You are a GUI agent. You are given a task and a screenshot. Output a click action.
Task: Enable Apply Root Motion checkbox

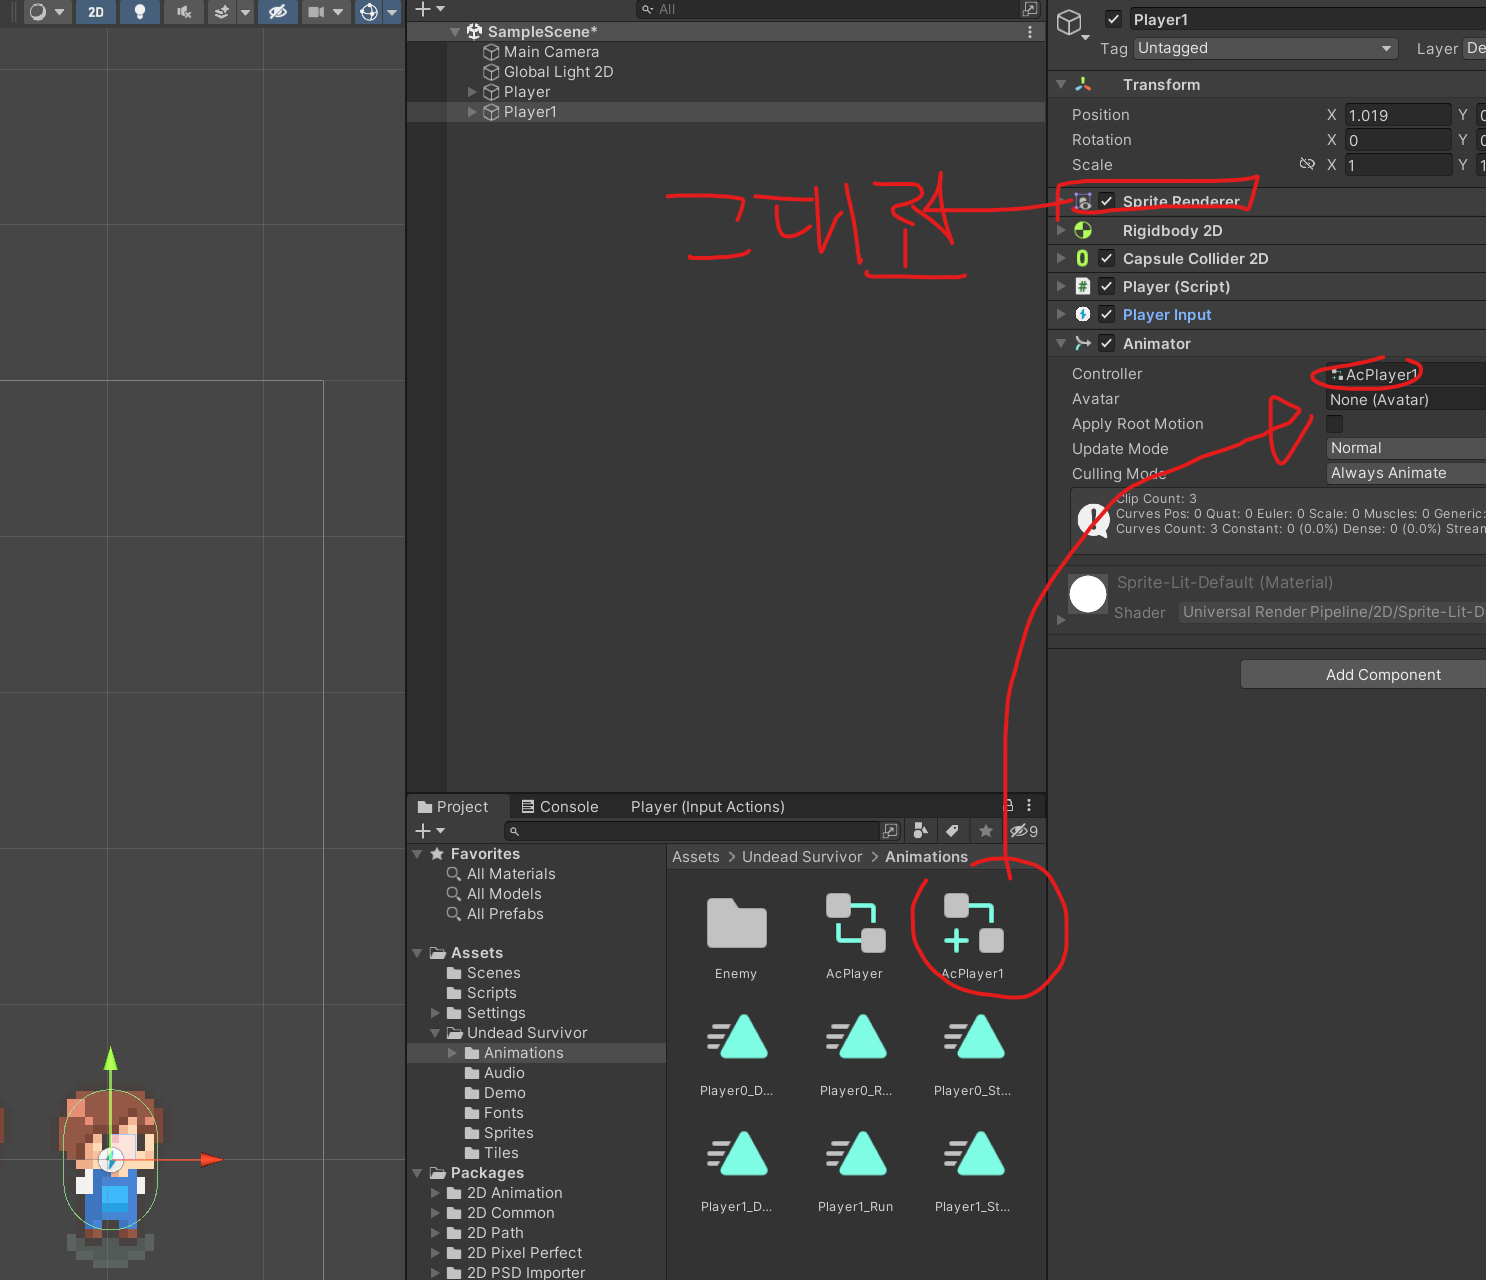[x=1335, y=424]
